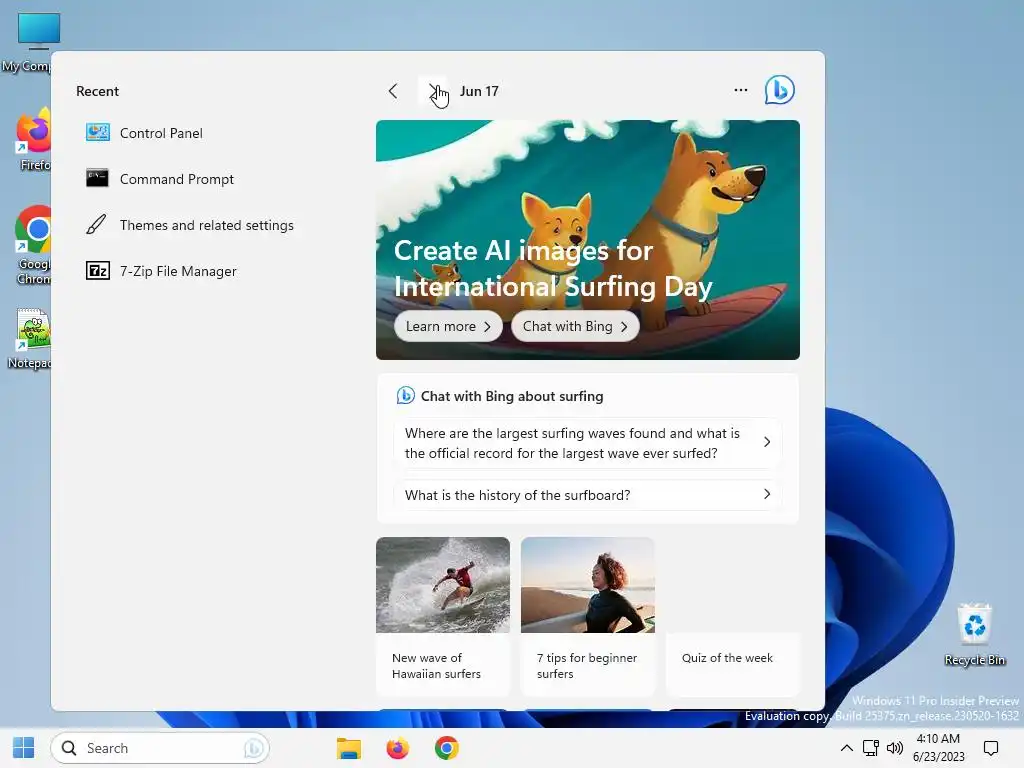Open Themes and related settings
Image resolution: width=1024 pixels, height=768 pixels.
pyautogui.click(x=189, y=225)
